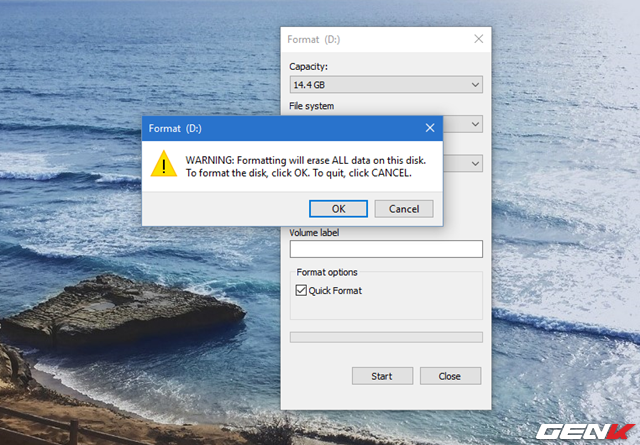Click the "File system" label
Viewport: 640px width, 445px height.
311,106
